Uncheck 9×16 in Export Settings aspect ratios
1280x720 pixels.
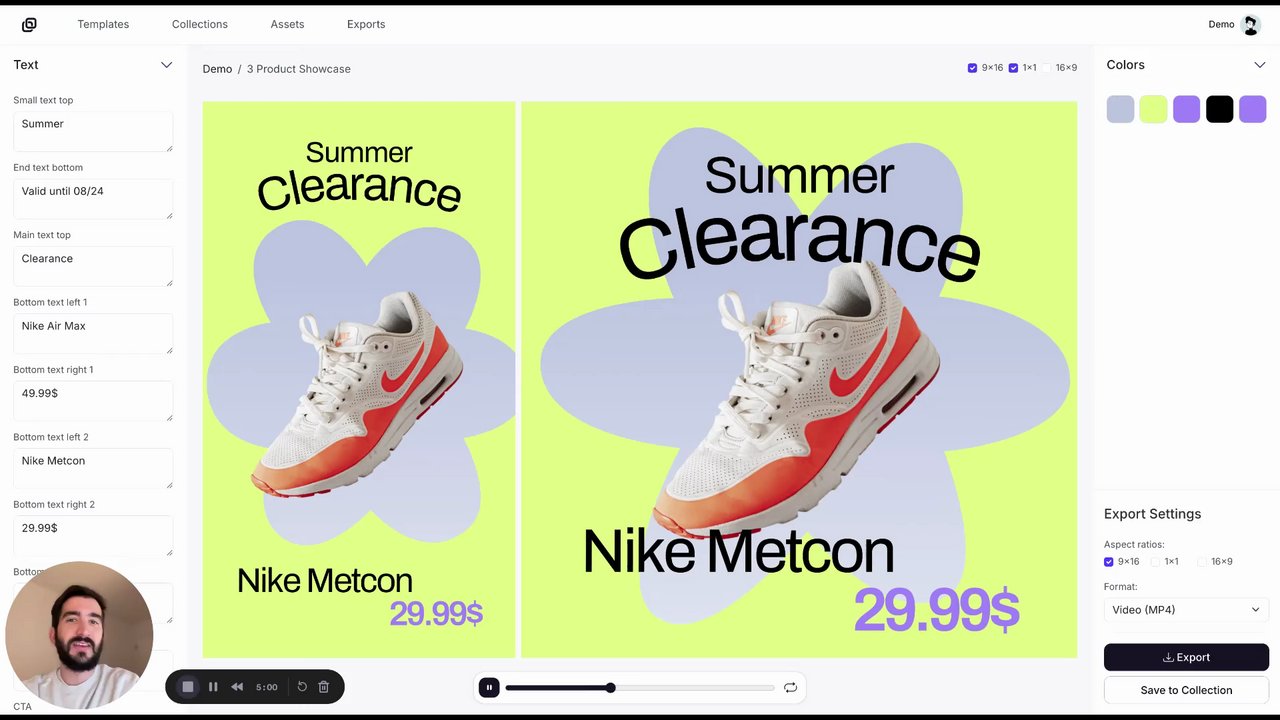[x=1108, y=562]
